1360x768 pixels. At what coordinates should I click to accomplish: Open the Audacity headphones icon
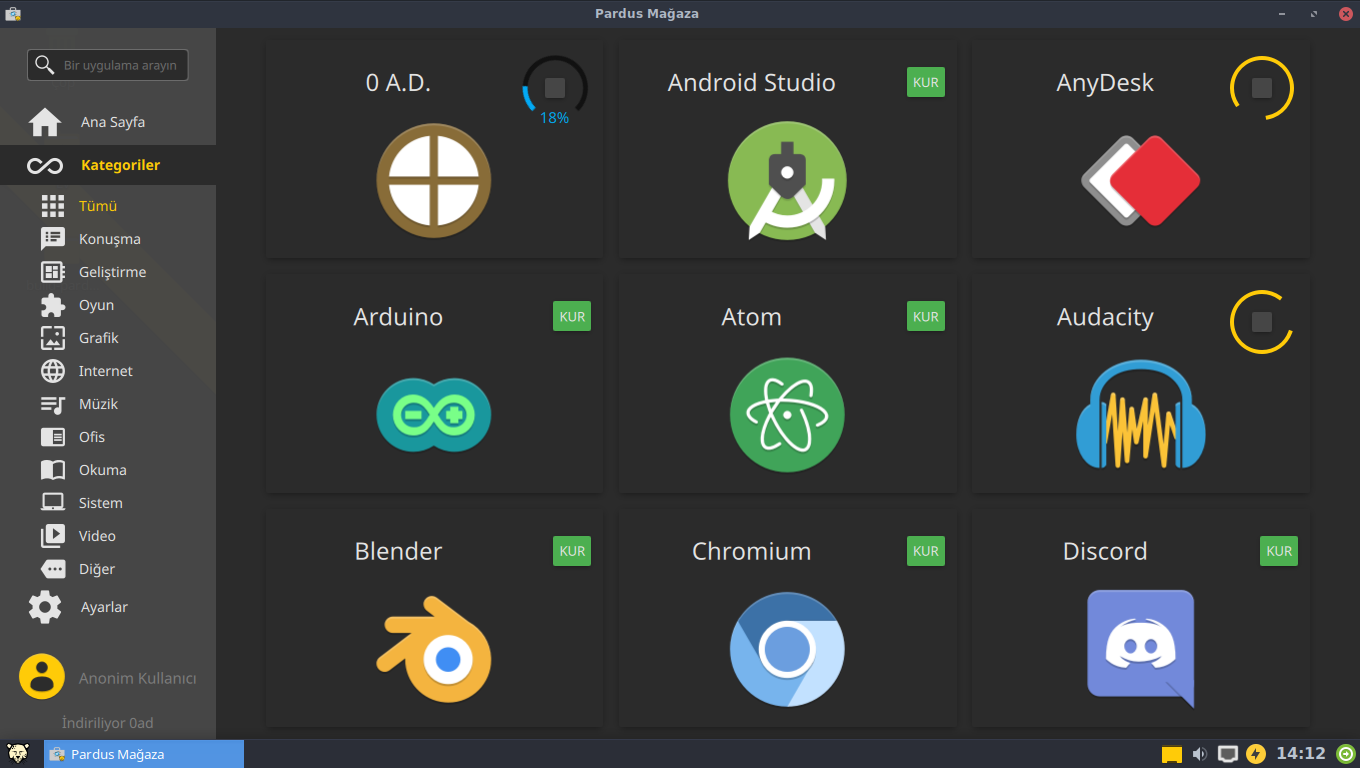pyautogui.click(x=1141, y=414)
